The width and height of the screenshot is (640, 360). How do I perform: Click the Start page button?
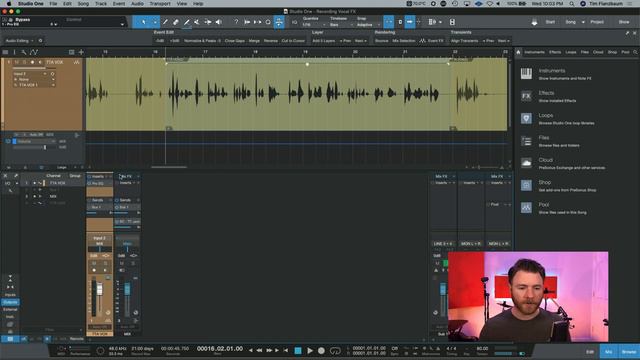[x=550, y=22]
